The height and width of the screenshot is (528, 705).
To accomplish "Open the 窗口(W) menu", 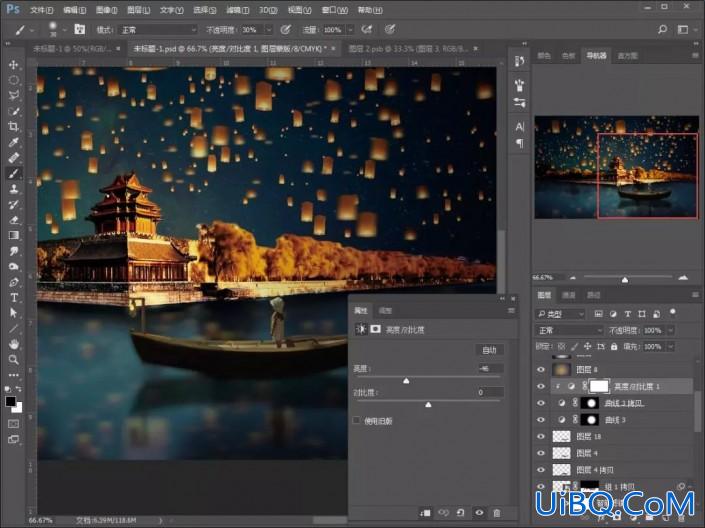I will point(335,9).
